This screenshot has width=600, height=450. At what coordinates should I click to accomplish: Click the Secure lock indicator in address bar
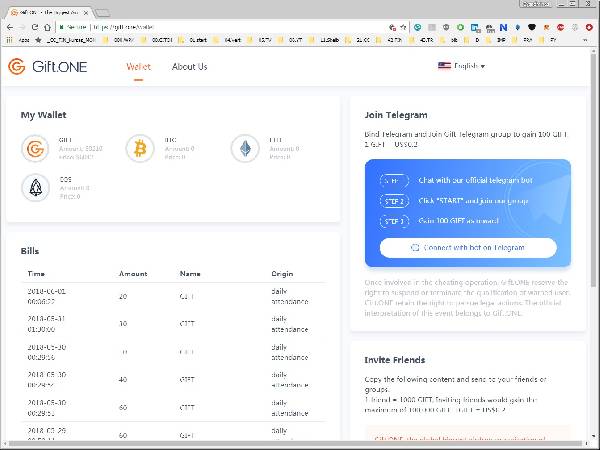(73, 27)
